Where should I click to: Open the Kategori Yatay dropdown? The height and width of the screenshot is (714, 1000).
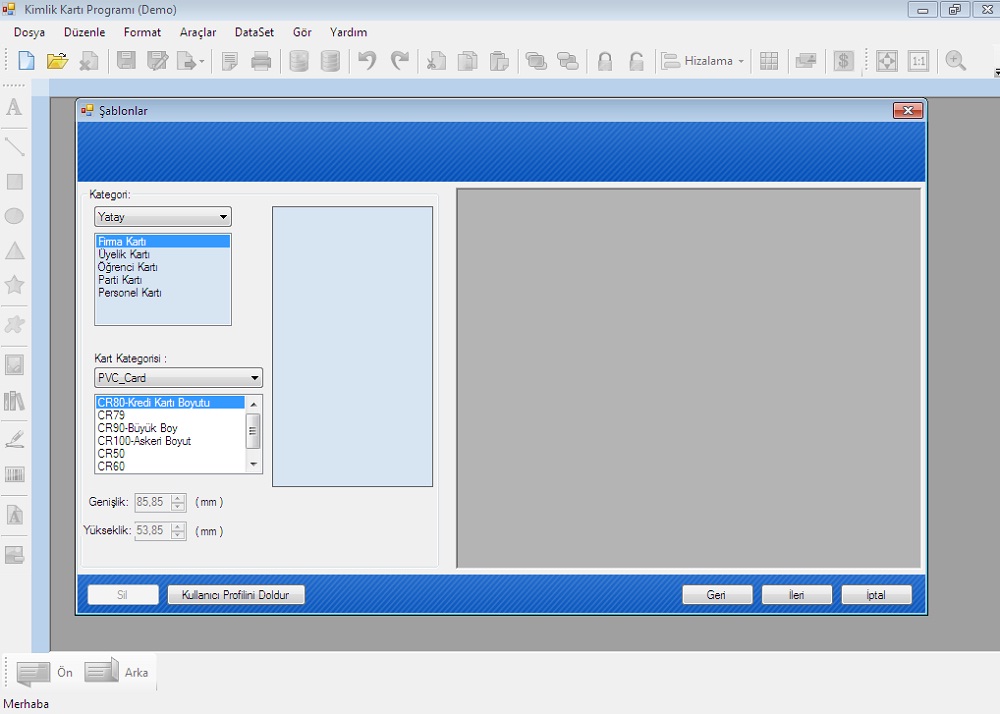163,217
